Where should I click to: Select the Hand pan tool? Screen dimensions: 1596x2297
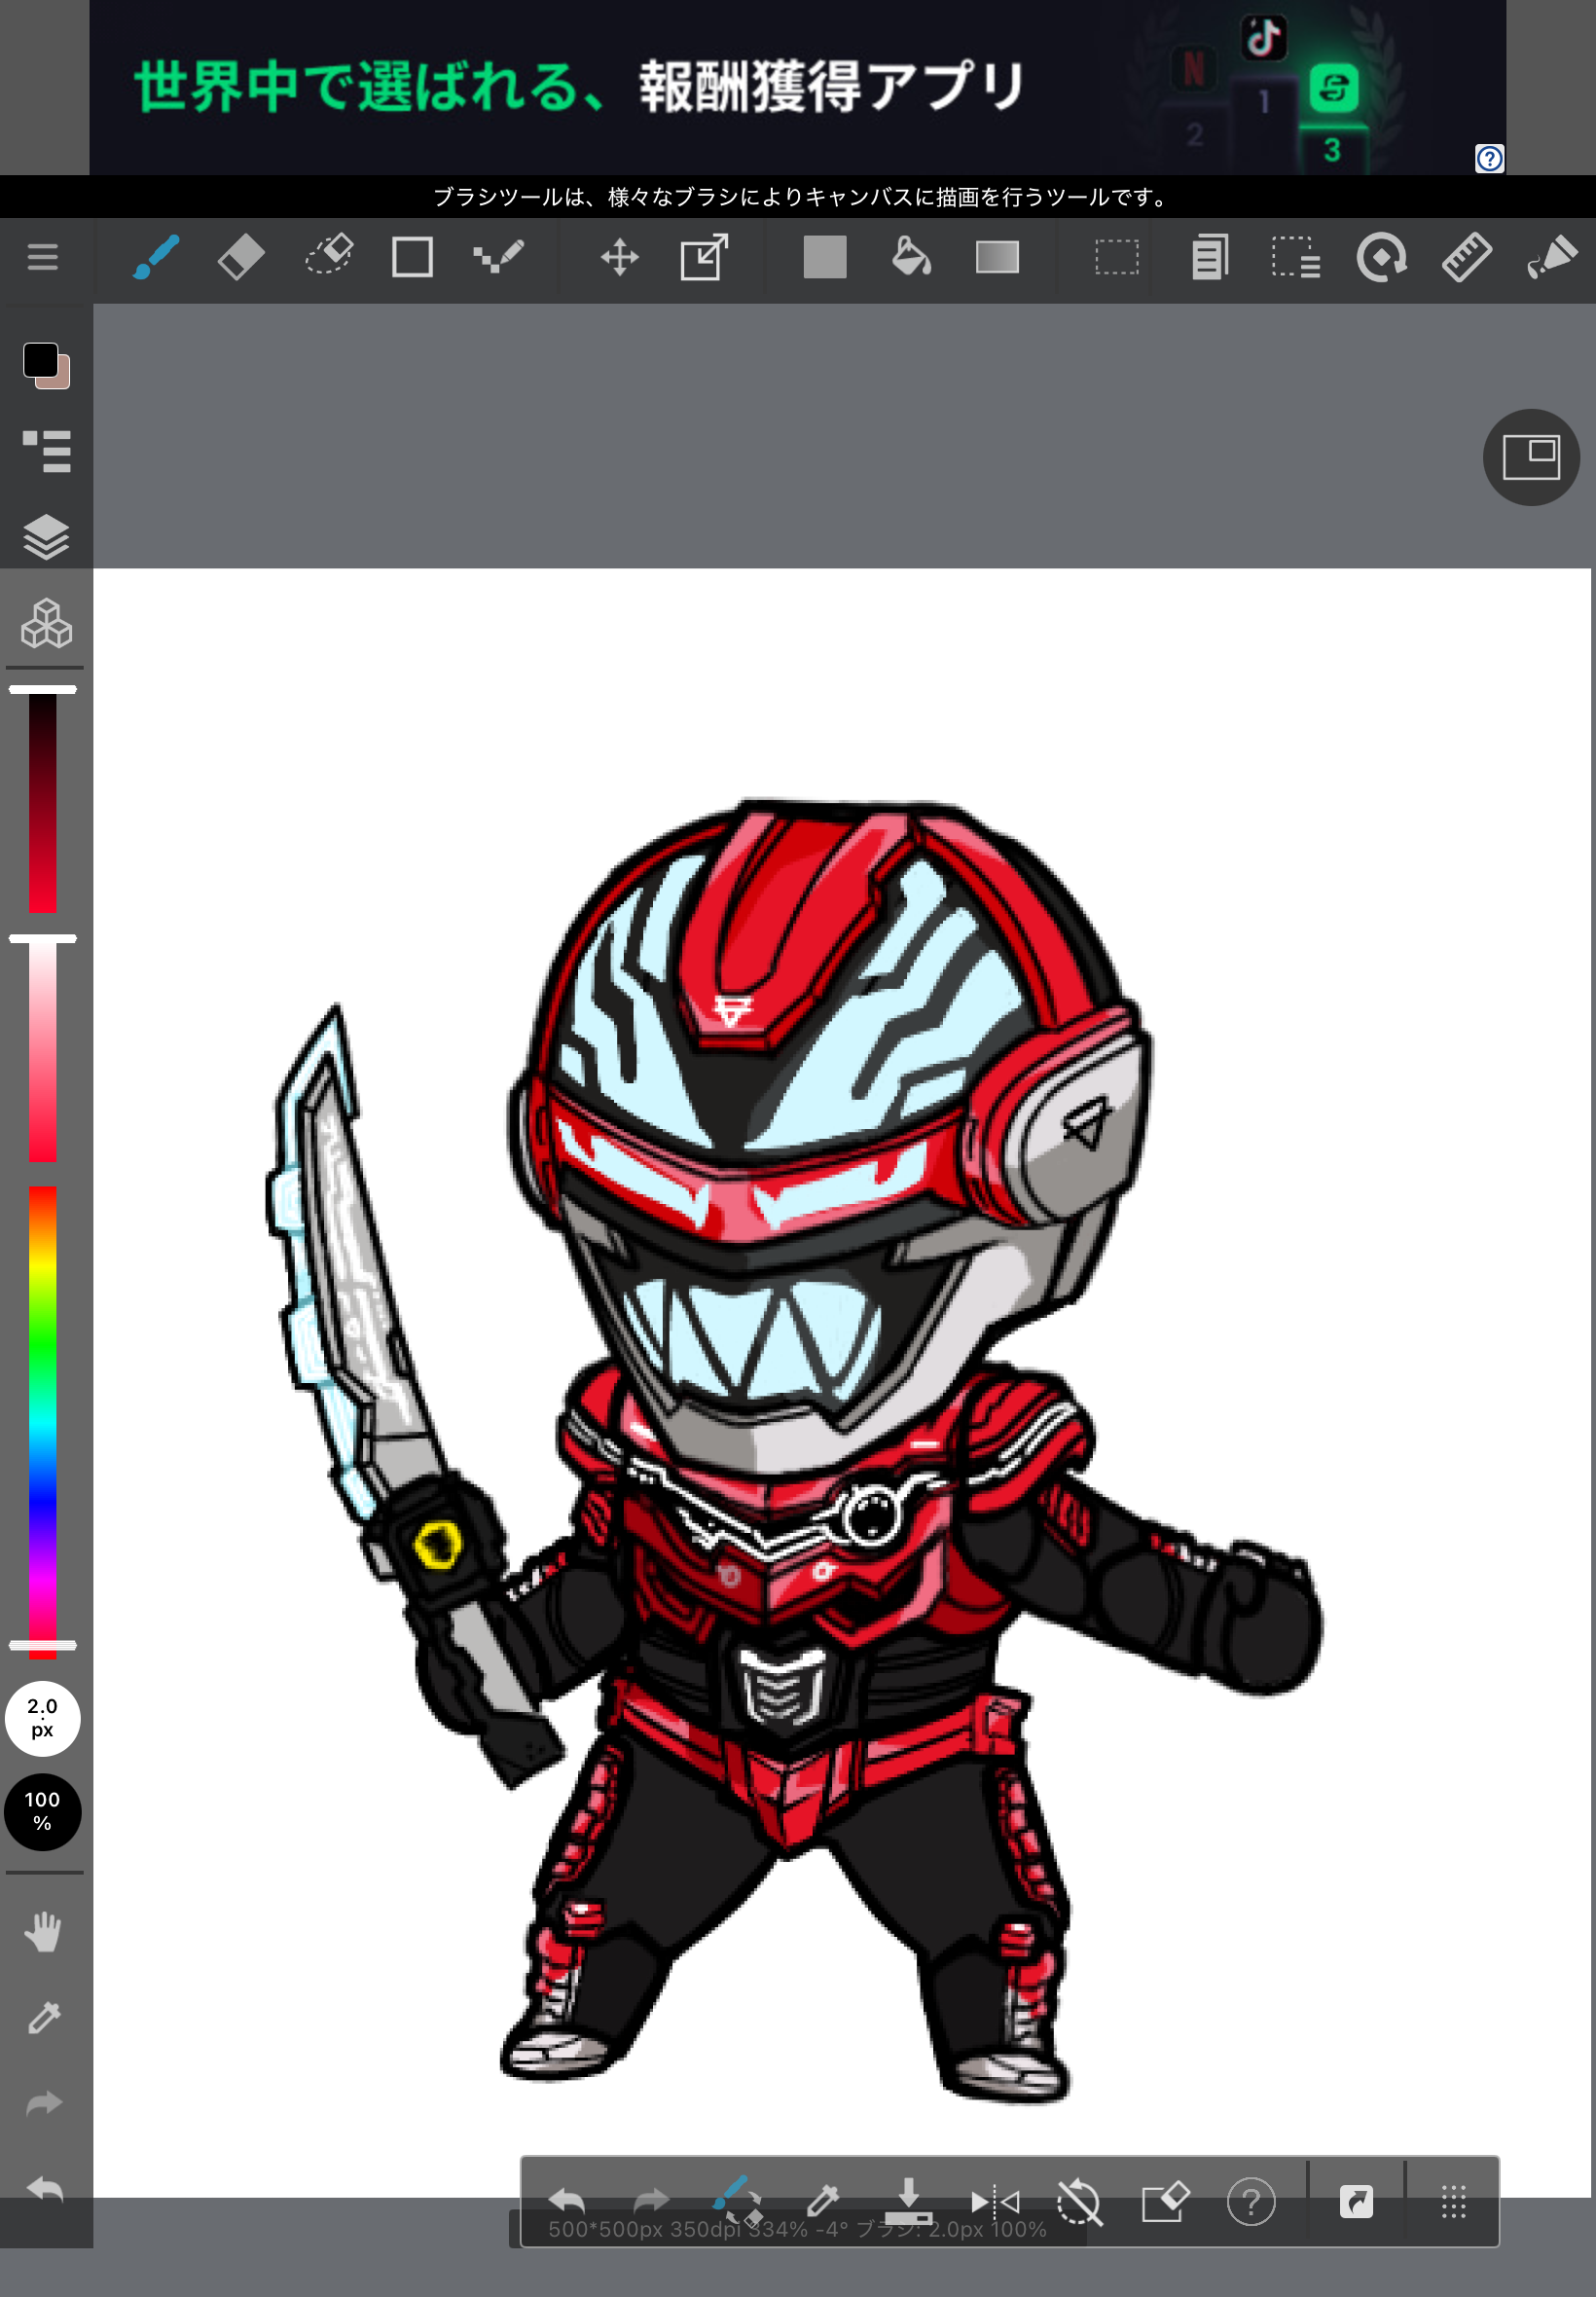coord(44,1932)
